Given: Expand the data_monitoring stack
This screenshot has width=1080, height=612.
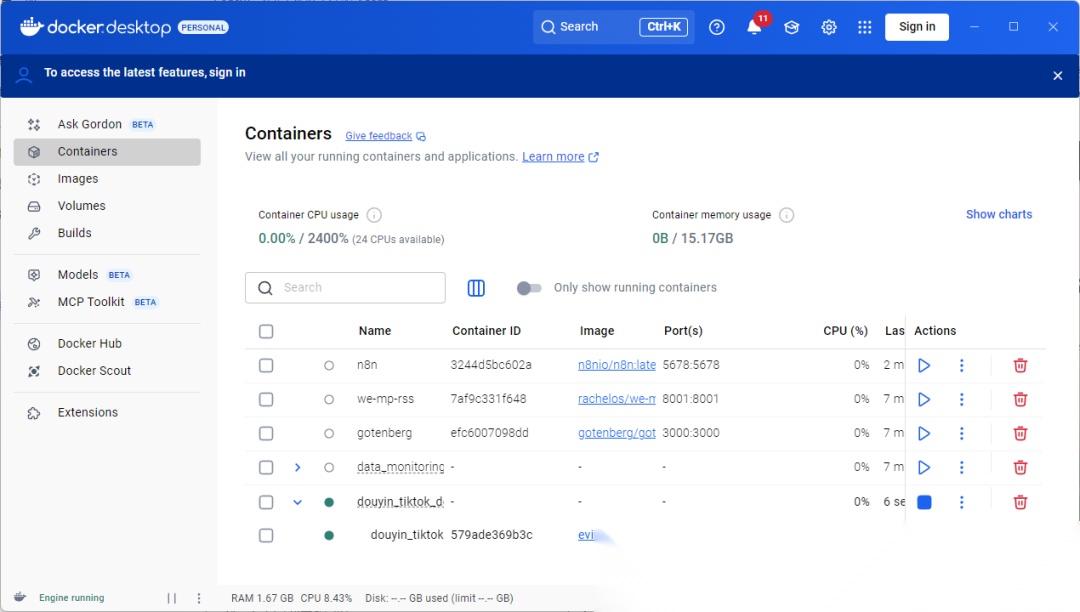Looking at the screenshot, I should pos(298,467).
